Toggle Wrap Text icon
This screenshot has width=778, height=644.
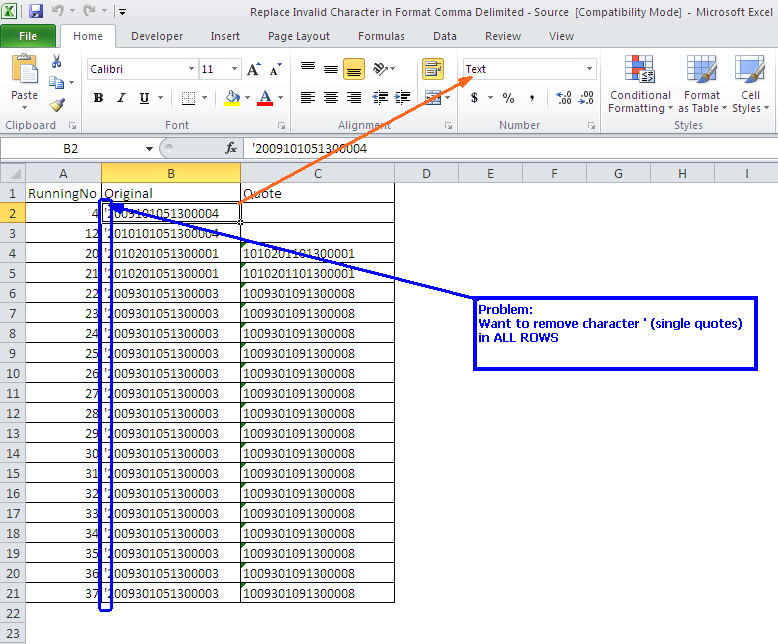tap(433, 69)
